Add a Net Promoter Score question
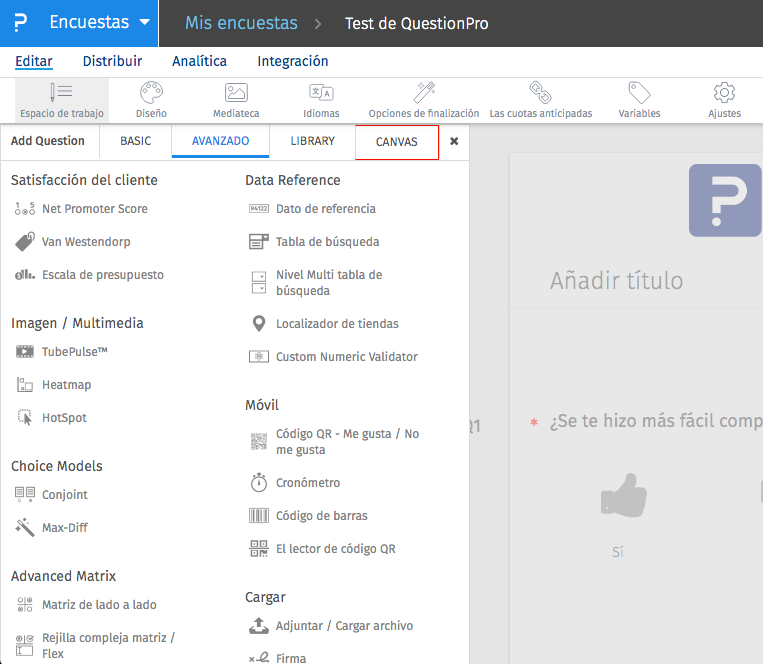Image resolution: width=763 pixels, height=664 pixels. point(94,209)
